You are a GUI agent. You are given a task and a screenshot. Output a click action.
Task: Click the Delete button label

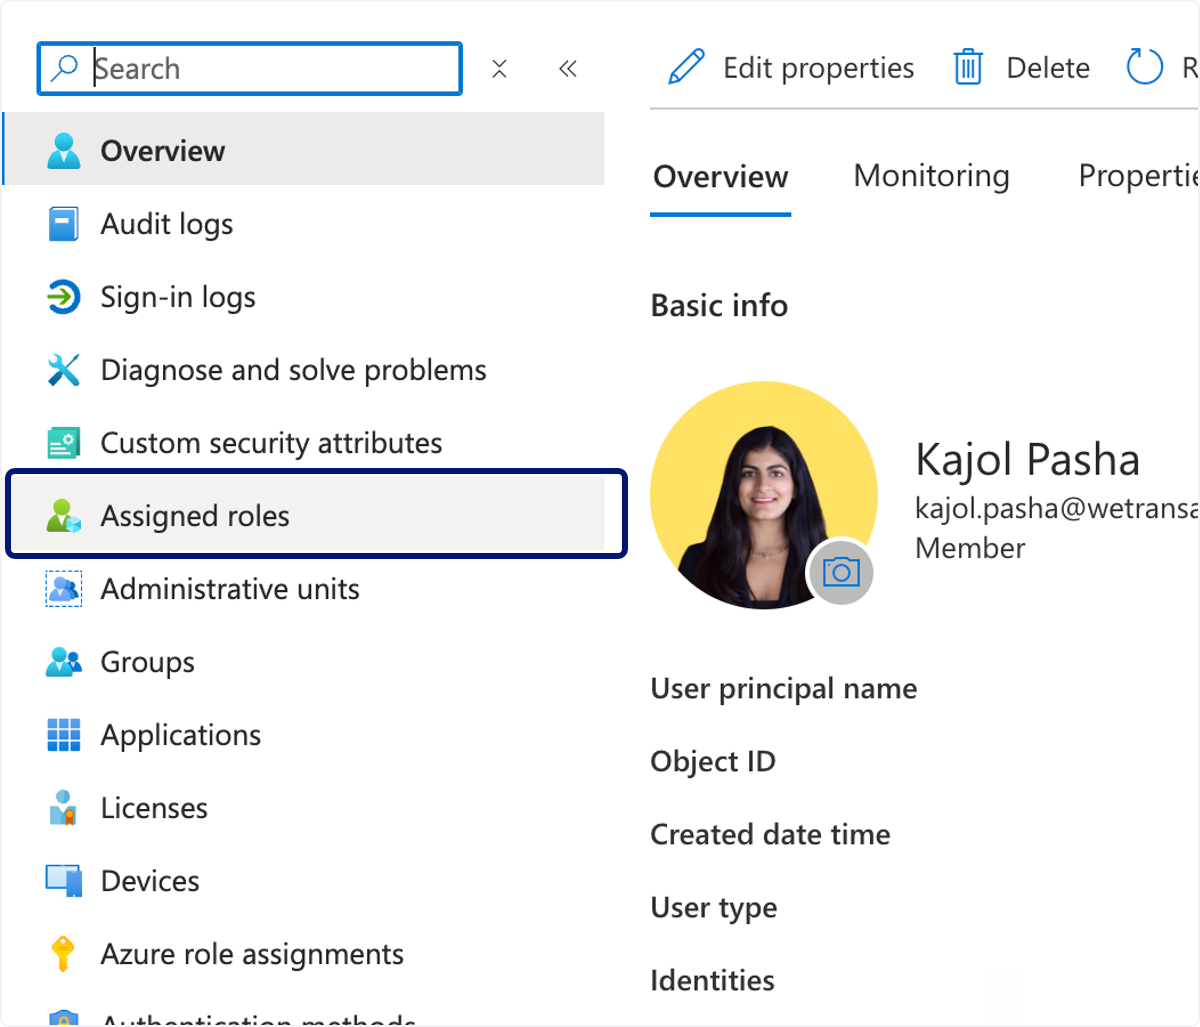pos(1048,68)
